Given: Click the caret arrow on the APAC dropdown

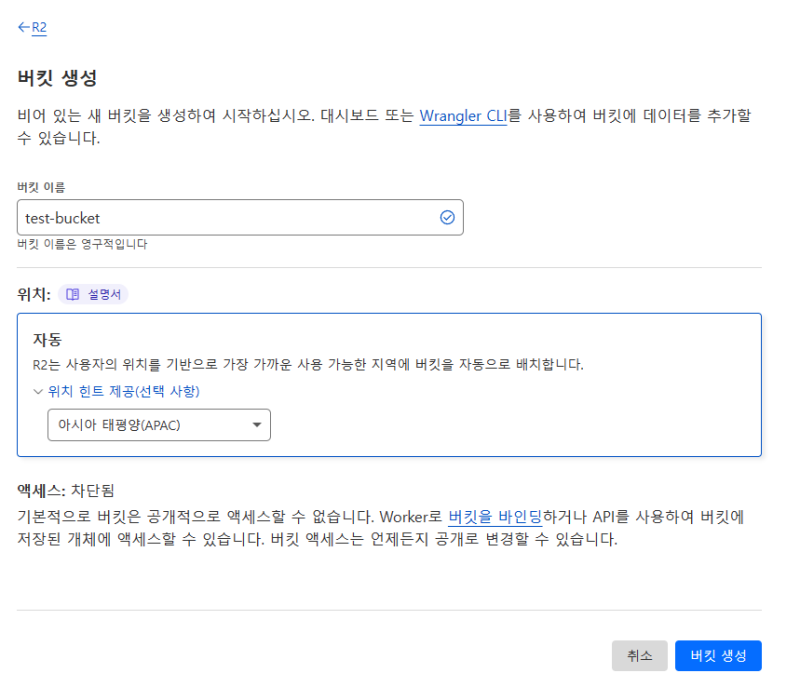Looking at the screenshot, I should 257,425.
